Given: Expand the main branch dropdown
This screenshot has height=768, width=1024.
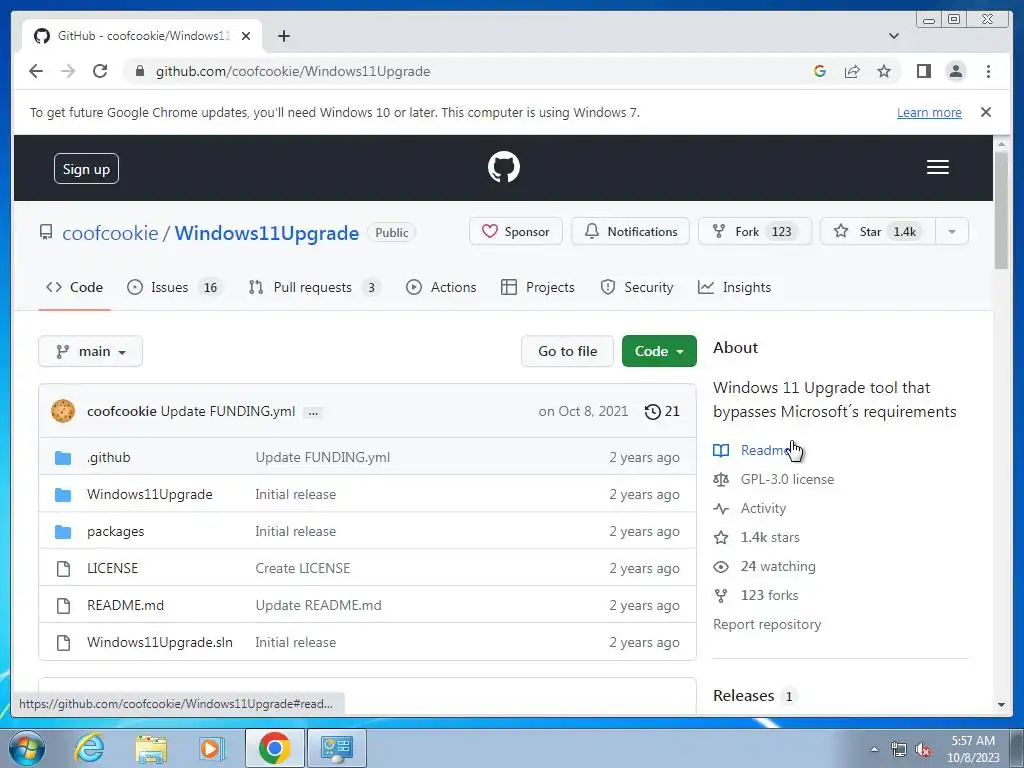Looking at the screenshot, I should pos(90,351).
